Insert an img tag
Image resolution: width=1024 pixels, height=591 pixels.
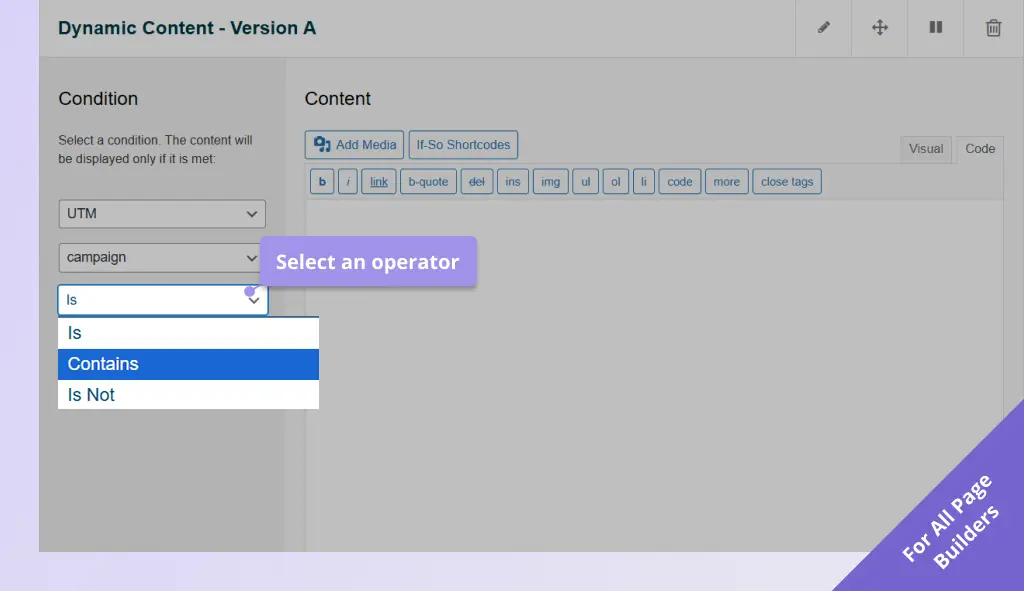point(550,182)
